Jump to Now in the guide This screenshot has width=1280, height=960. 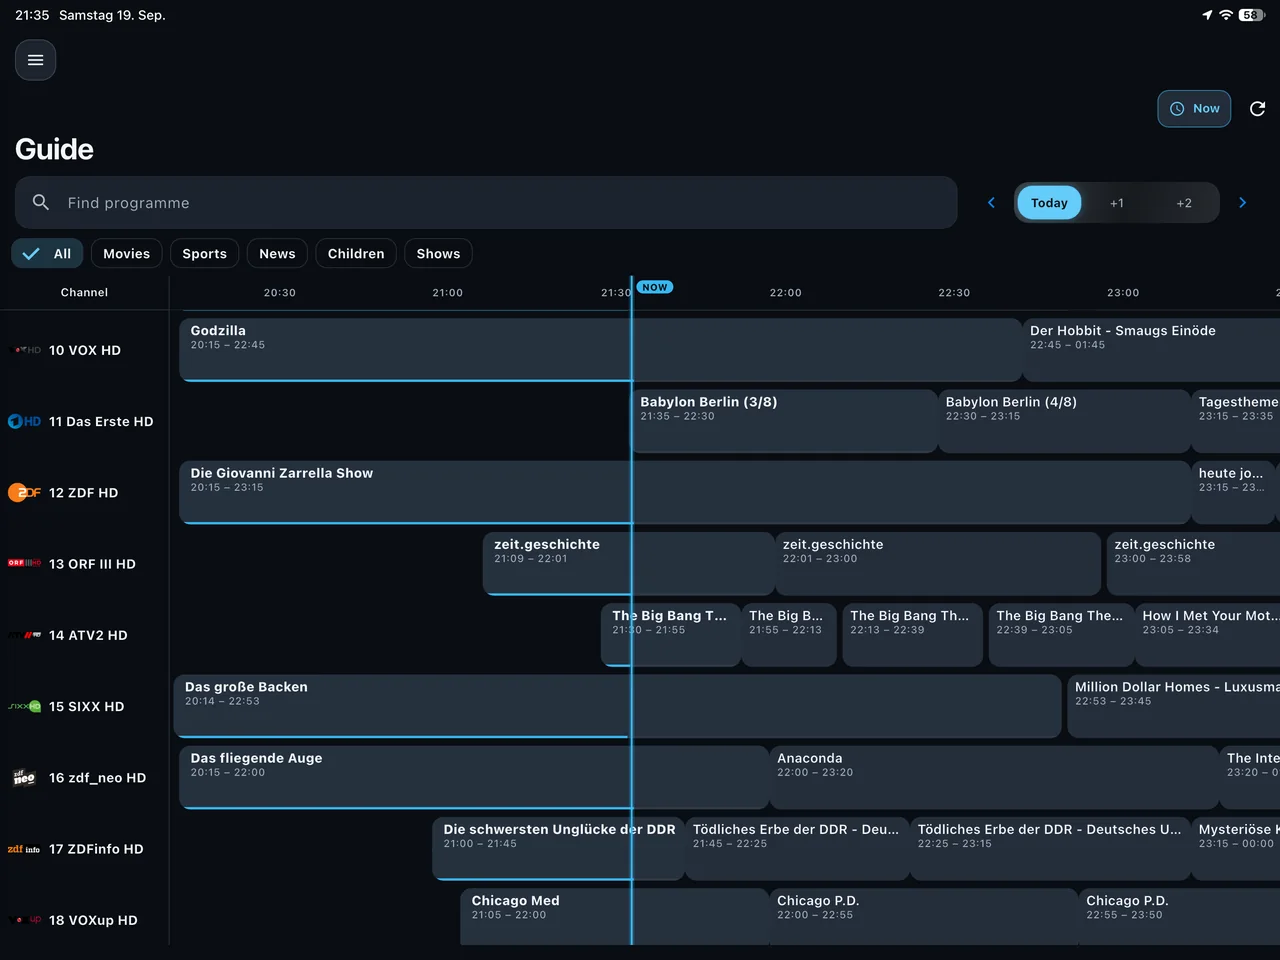click(x=1194, y=108)
